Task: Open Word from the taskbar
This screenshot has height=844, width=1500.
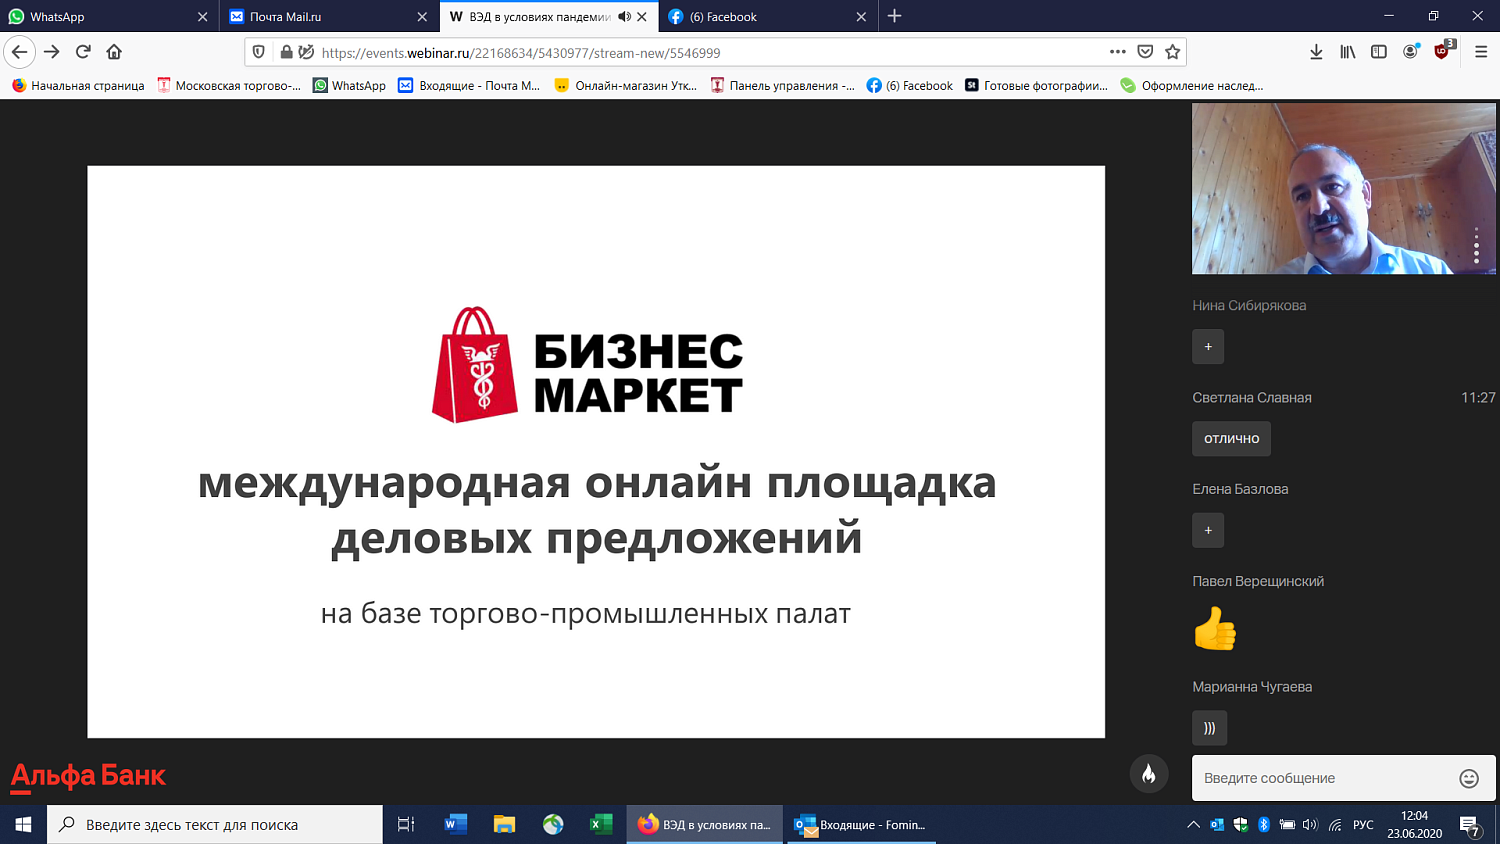Action: tap(456, 824)
